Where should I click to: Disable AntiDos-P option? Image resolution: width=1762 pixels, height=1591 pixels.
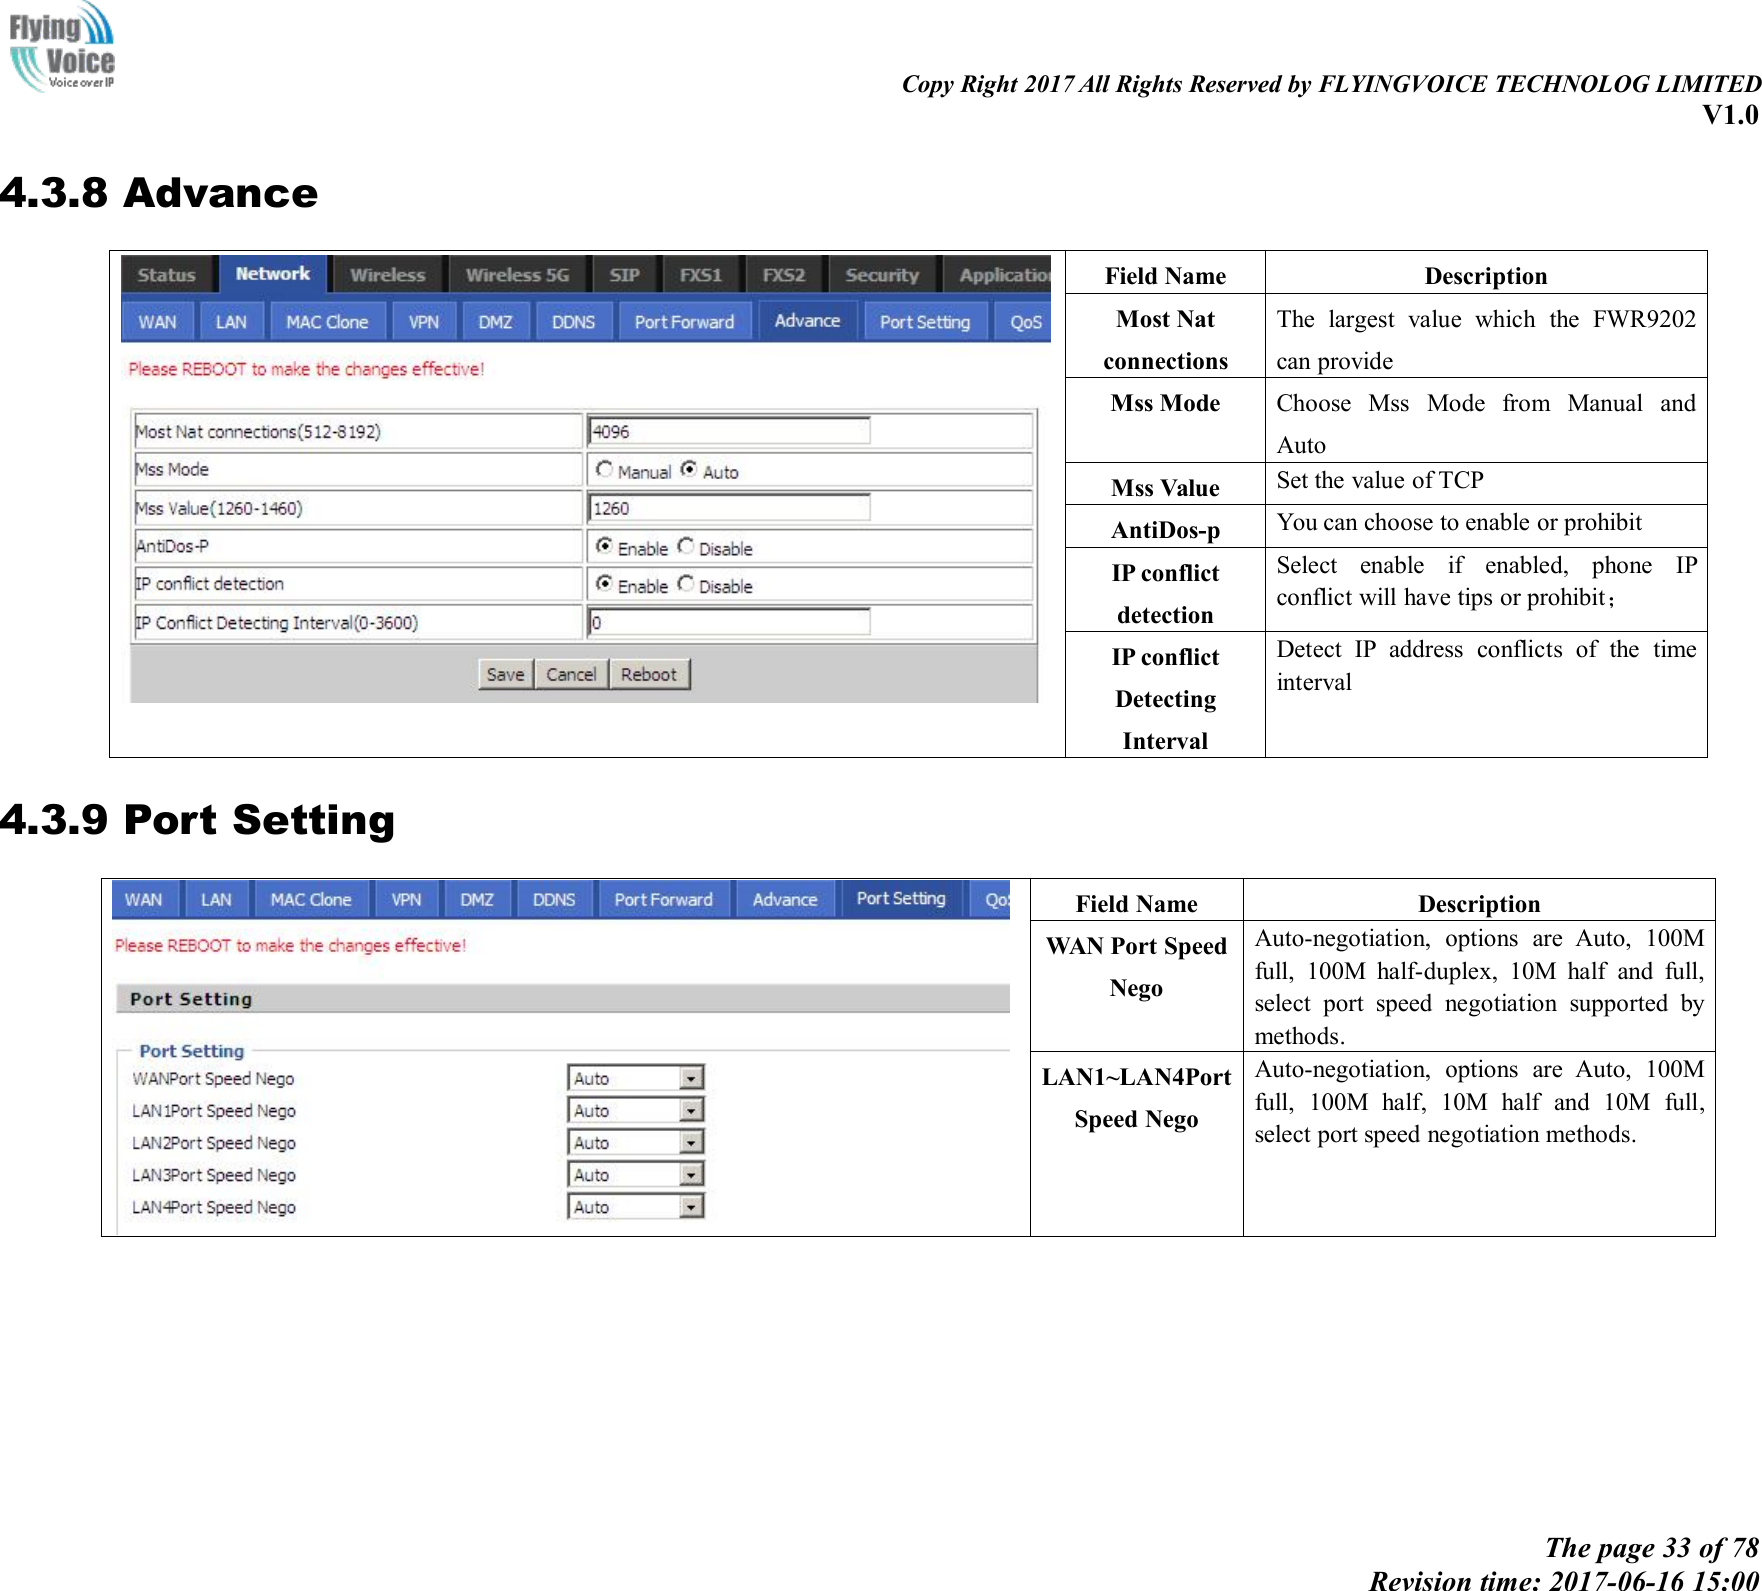click(686, 546)
